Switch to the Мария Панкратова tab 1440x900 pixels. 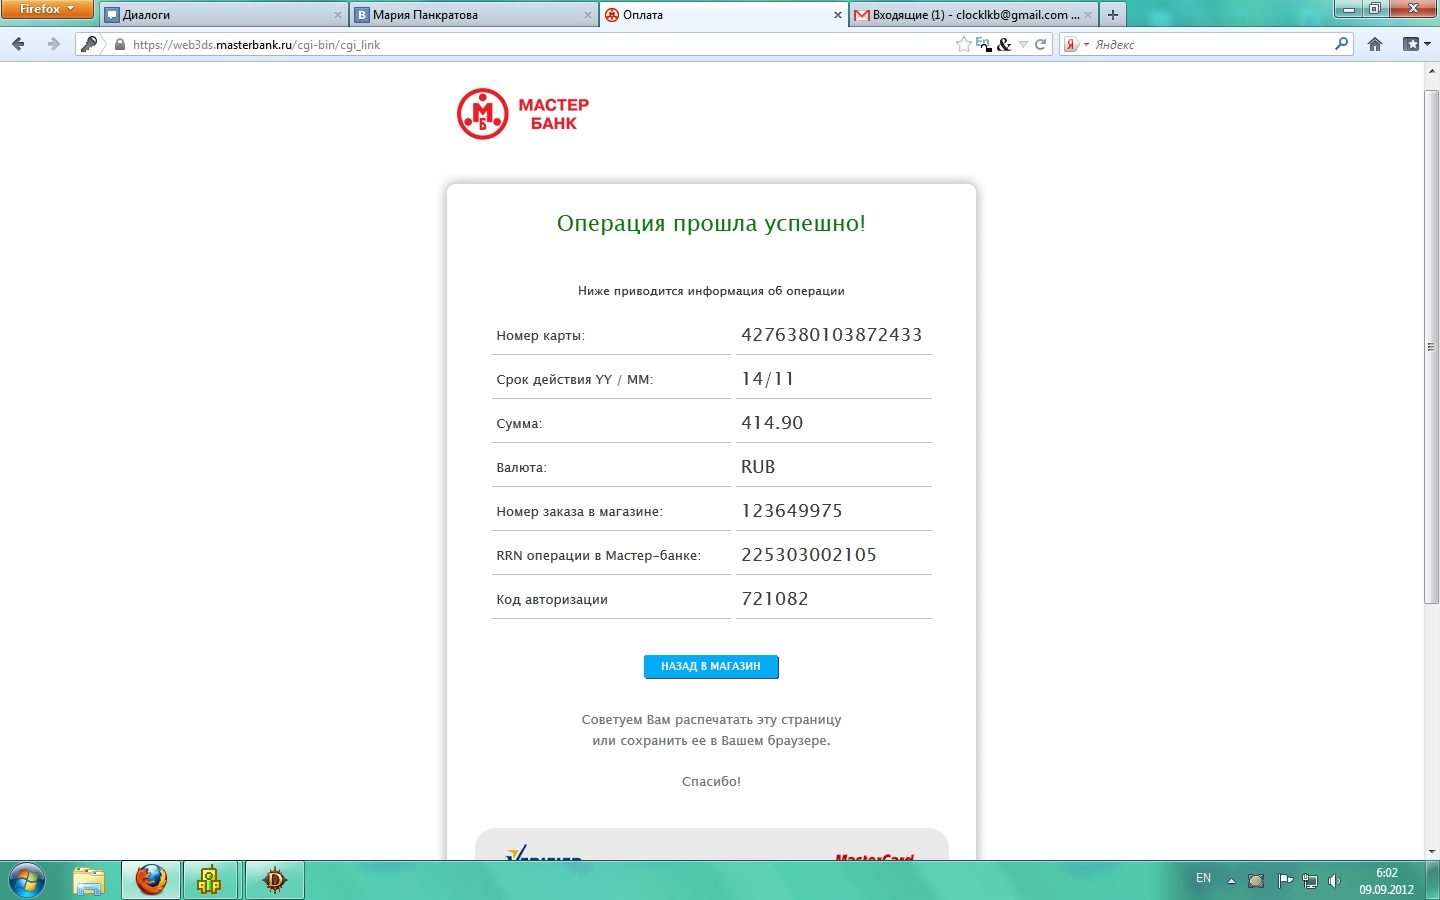(x=474, y=15)
